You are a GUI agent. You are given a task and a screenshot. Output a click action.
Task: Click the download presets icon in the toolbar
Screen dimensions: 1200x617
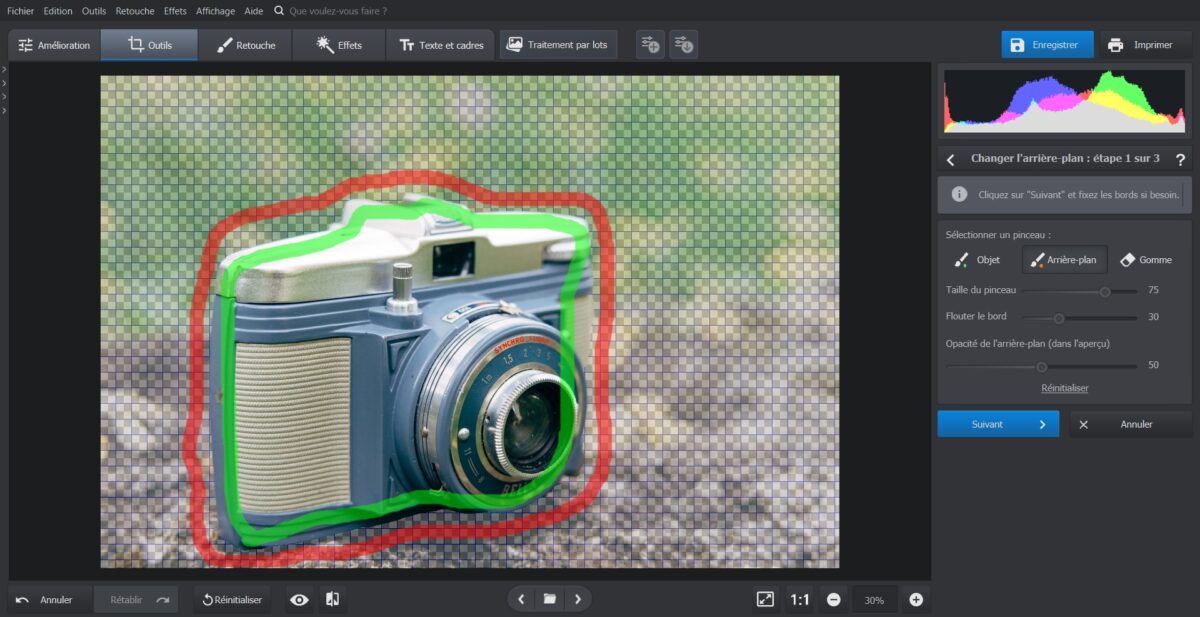pyautogui.click(x=683, y=45)
